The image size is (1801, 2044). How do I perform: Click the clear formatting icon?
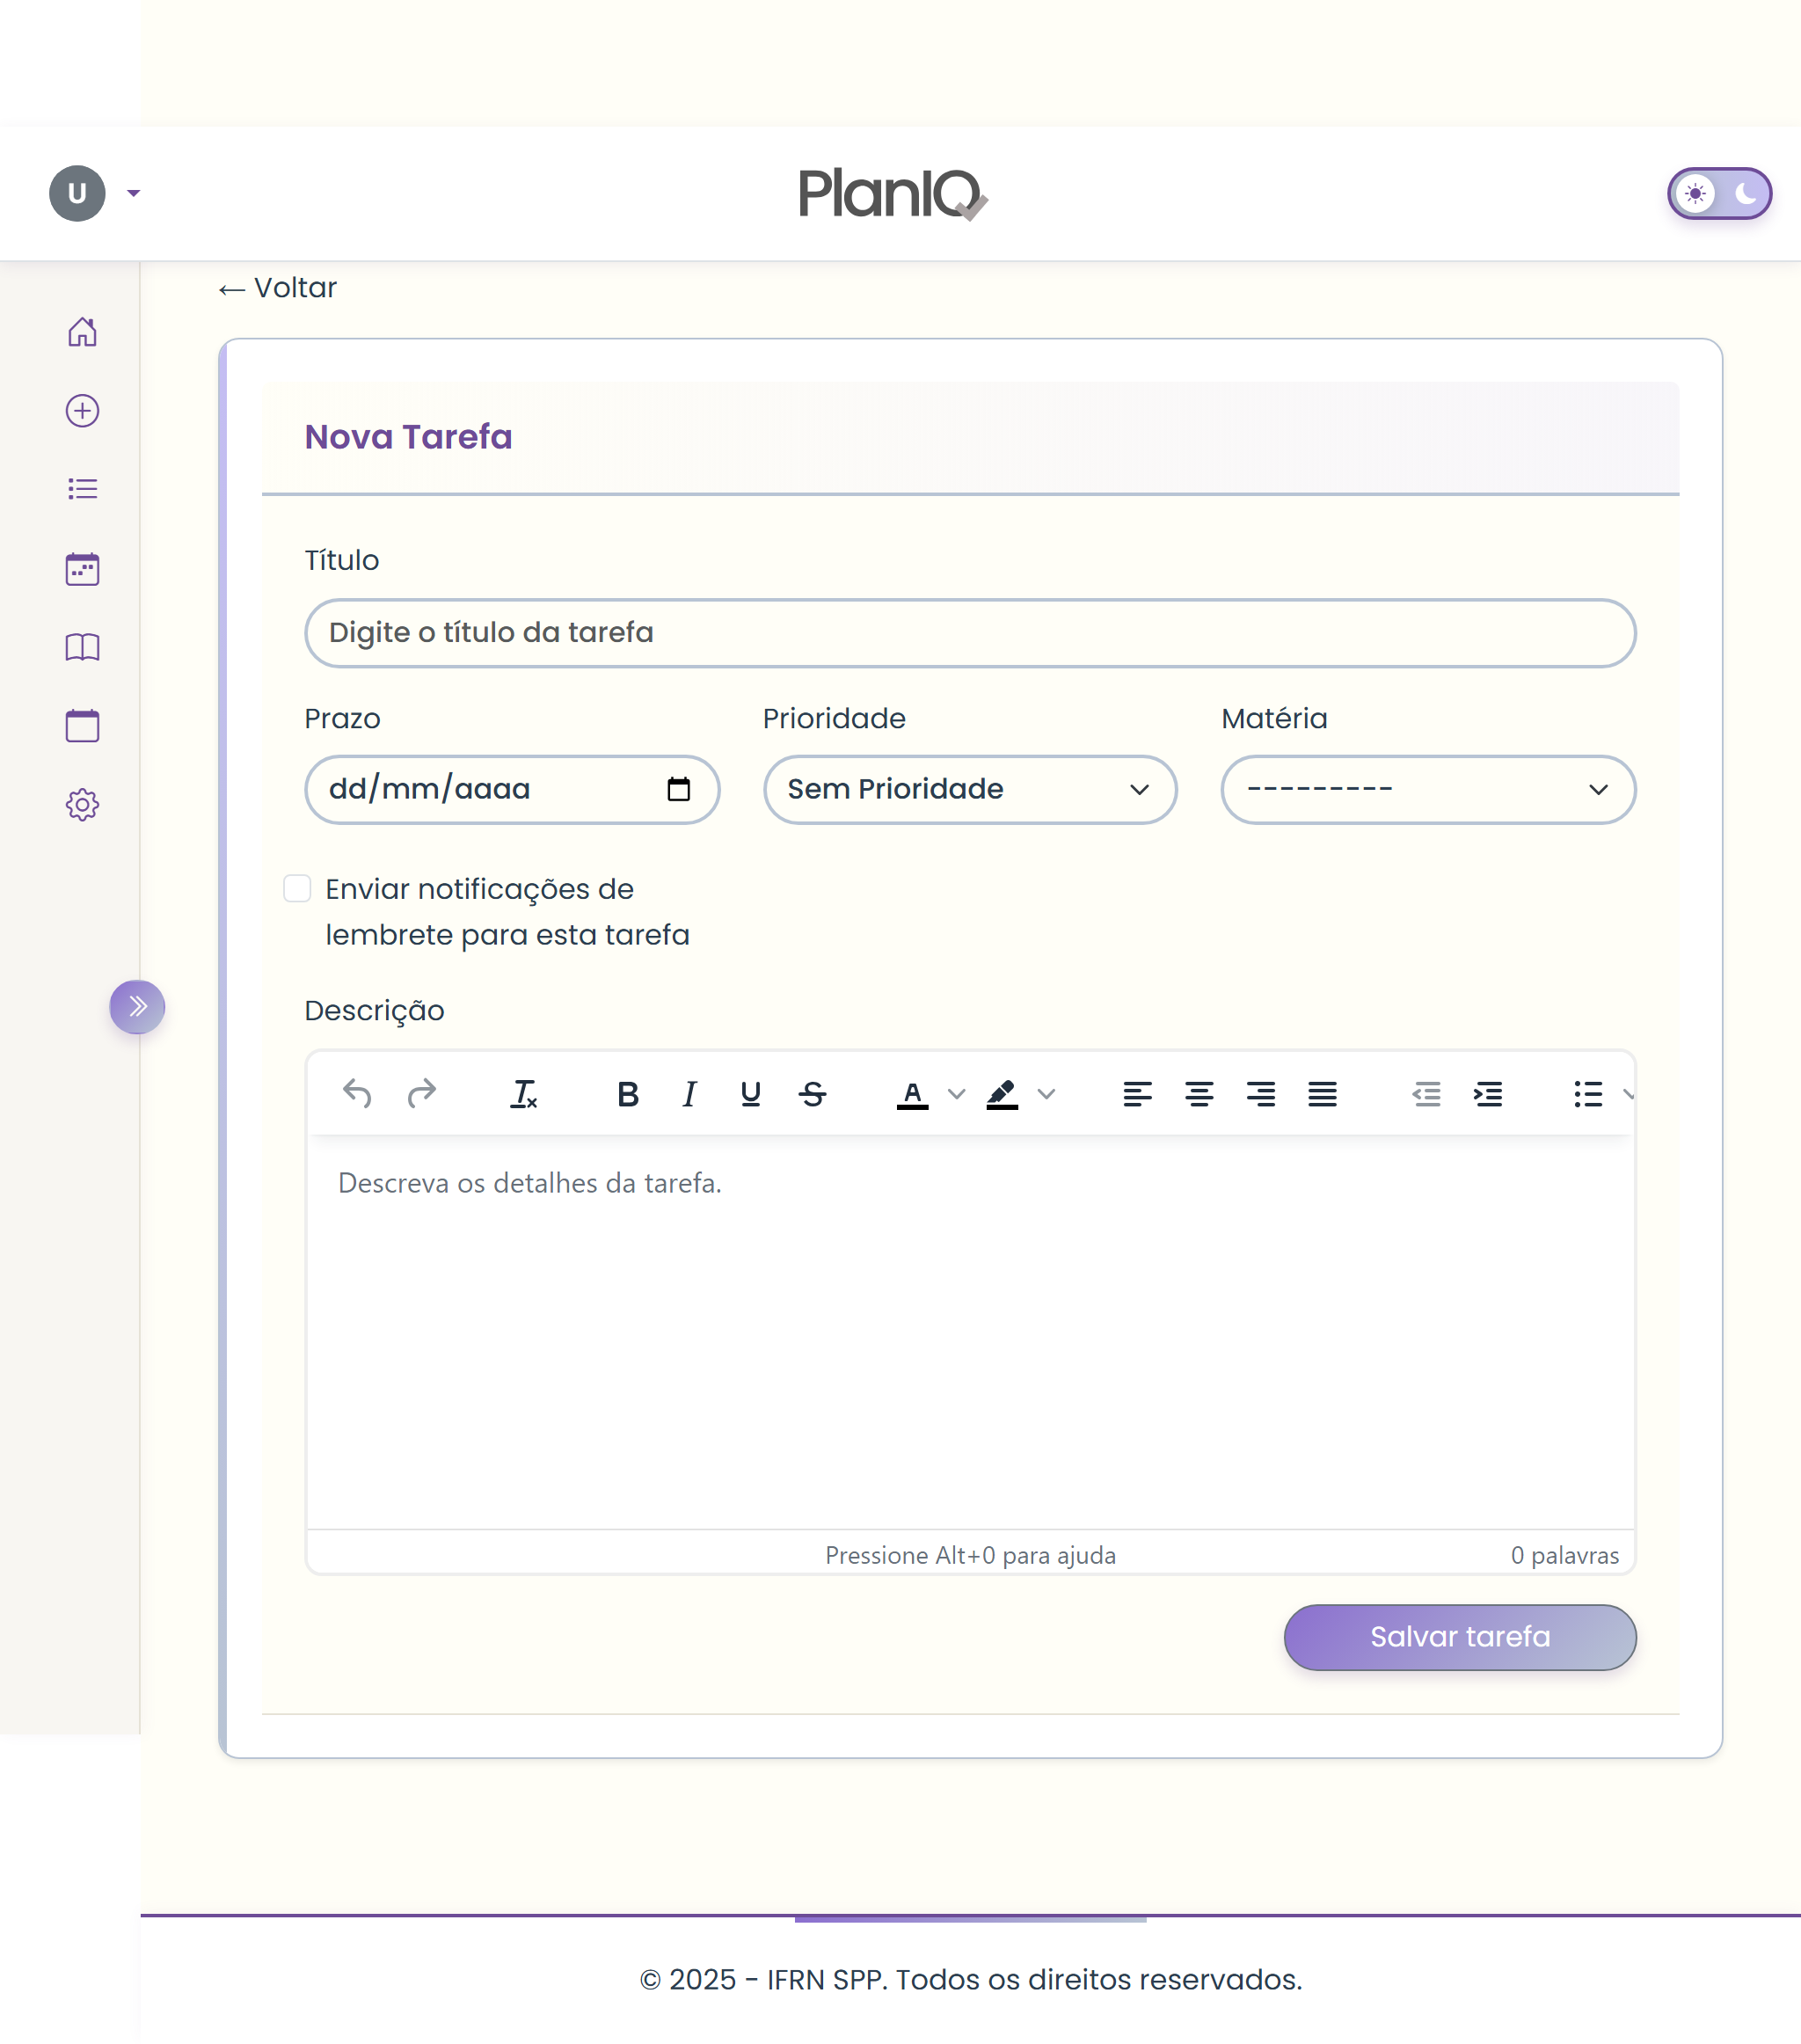[x=523, y=1095]
